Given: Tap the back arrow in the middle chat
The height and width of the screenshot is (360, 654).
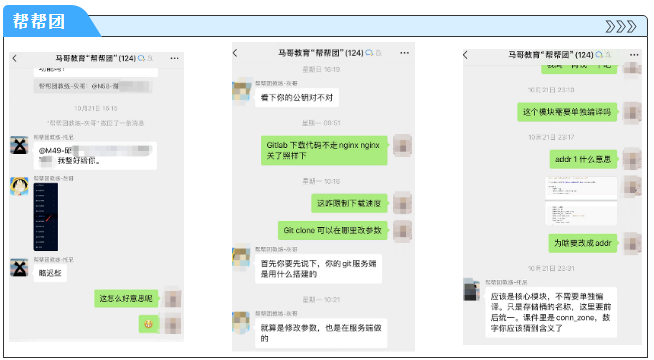Looking at the screenshot, I should [x=235, y=53].
